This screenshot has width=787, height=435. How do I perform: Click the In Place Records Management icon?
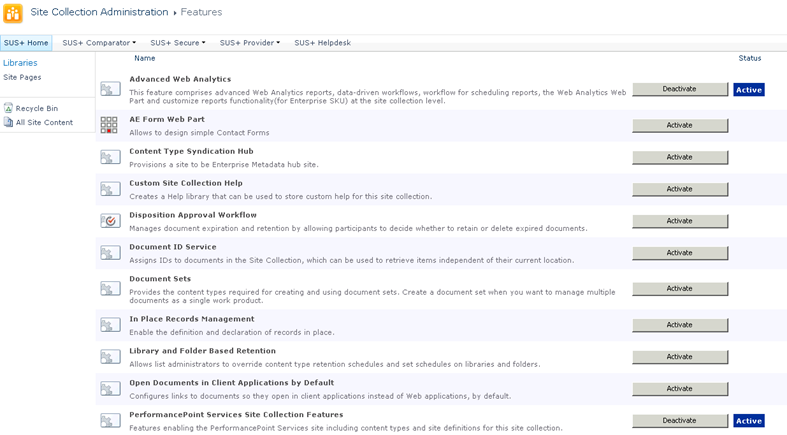(x=110, y=325)
